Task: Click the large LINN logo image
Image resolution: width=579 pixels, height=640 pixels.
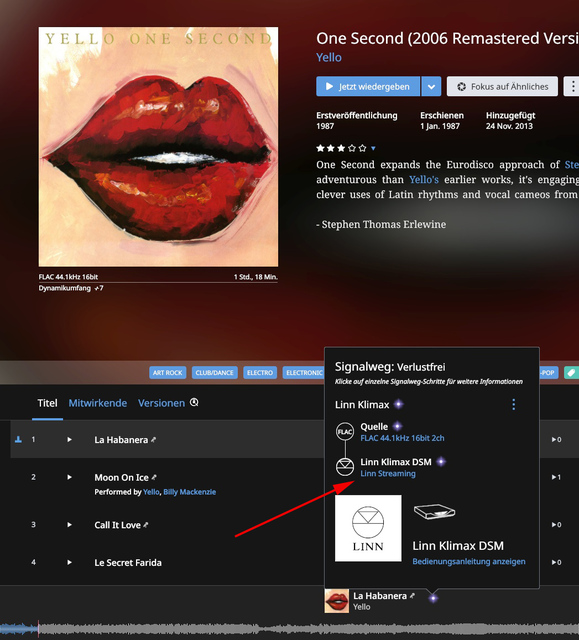Action: pyautogui.click(x=368, y=528)
